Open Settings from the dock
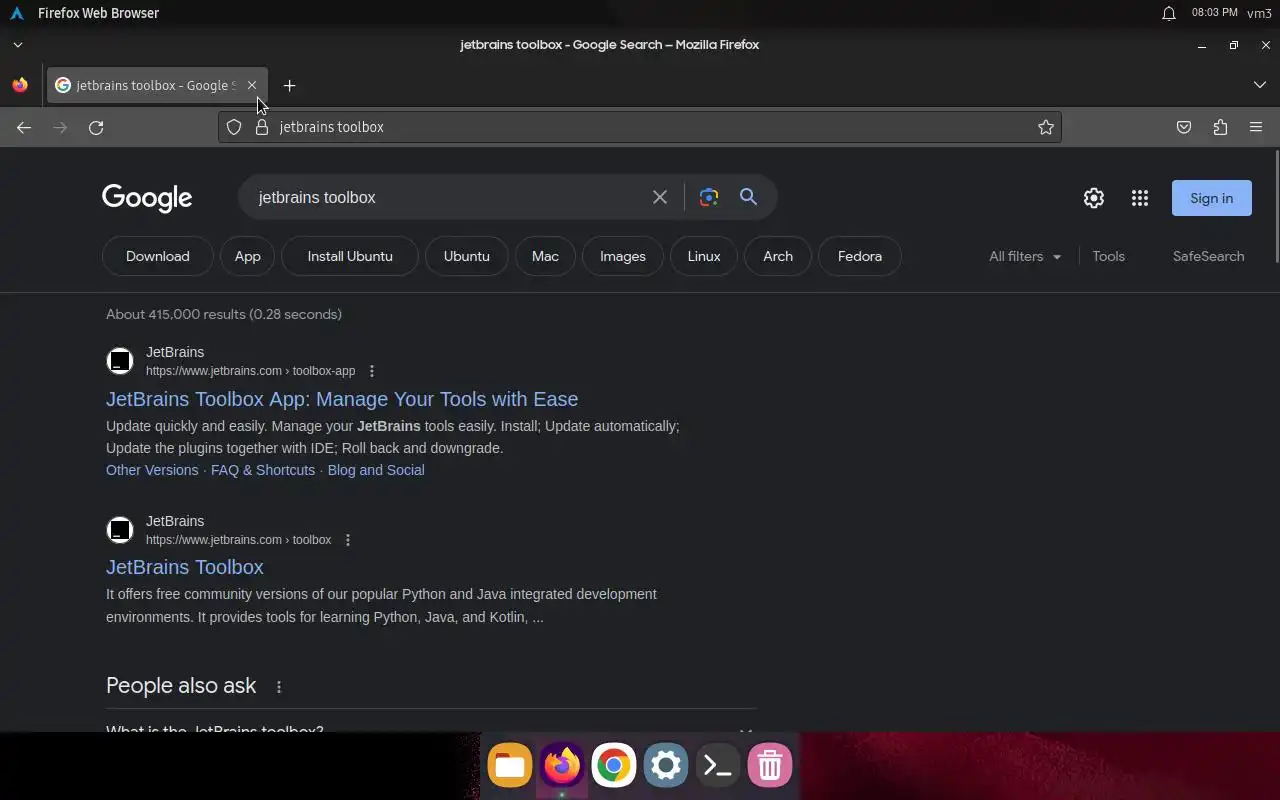Viewport: 1280px width, 800px height. [666, 766]
